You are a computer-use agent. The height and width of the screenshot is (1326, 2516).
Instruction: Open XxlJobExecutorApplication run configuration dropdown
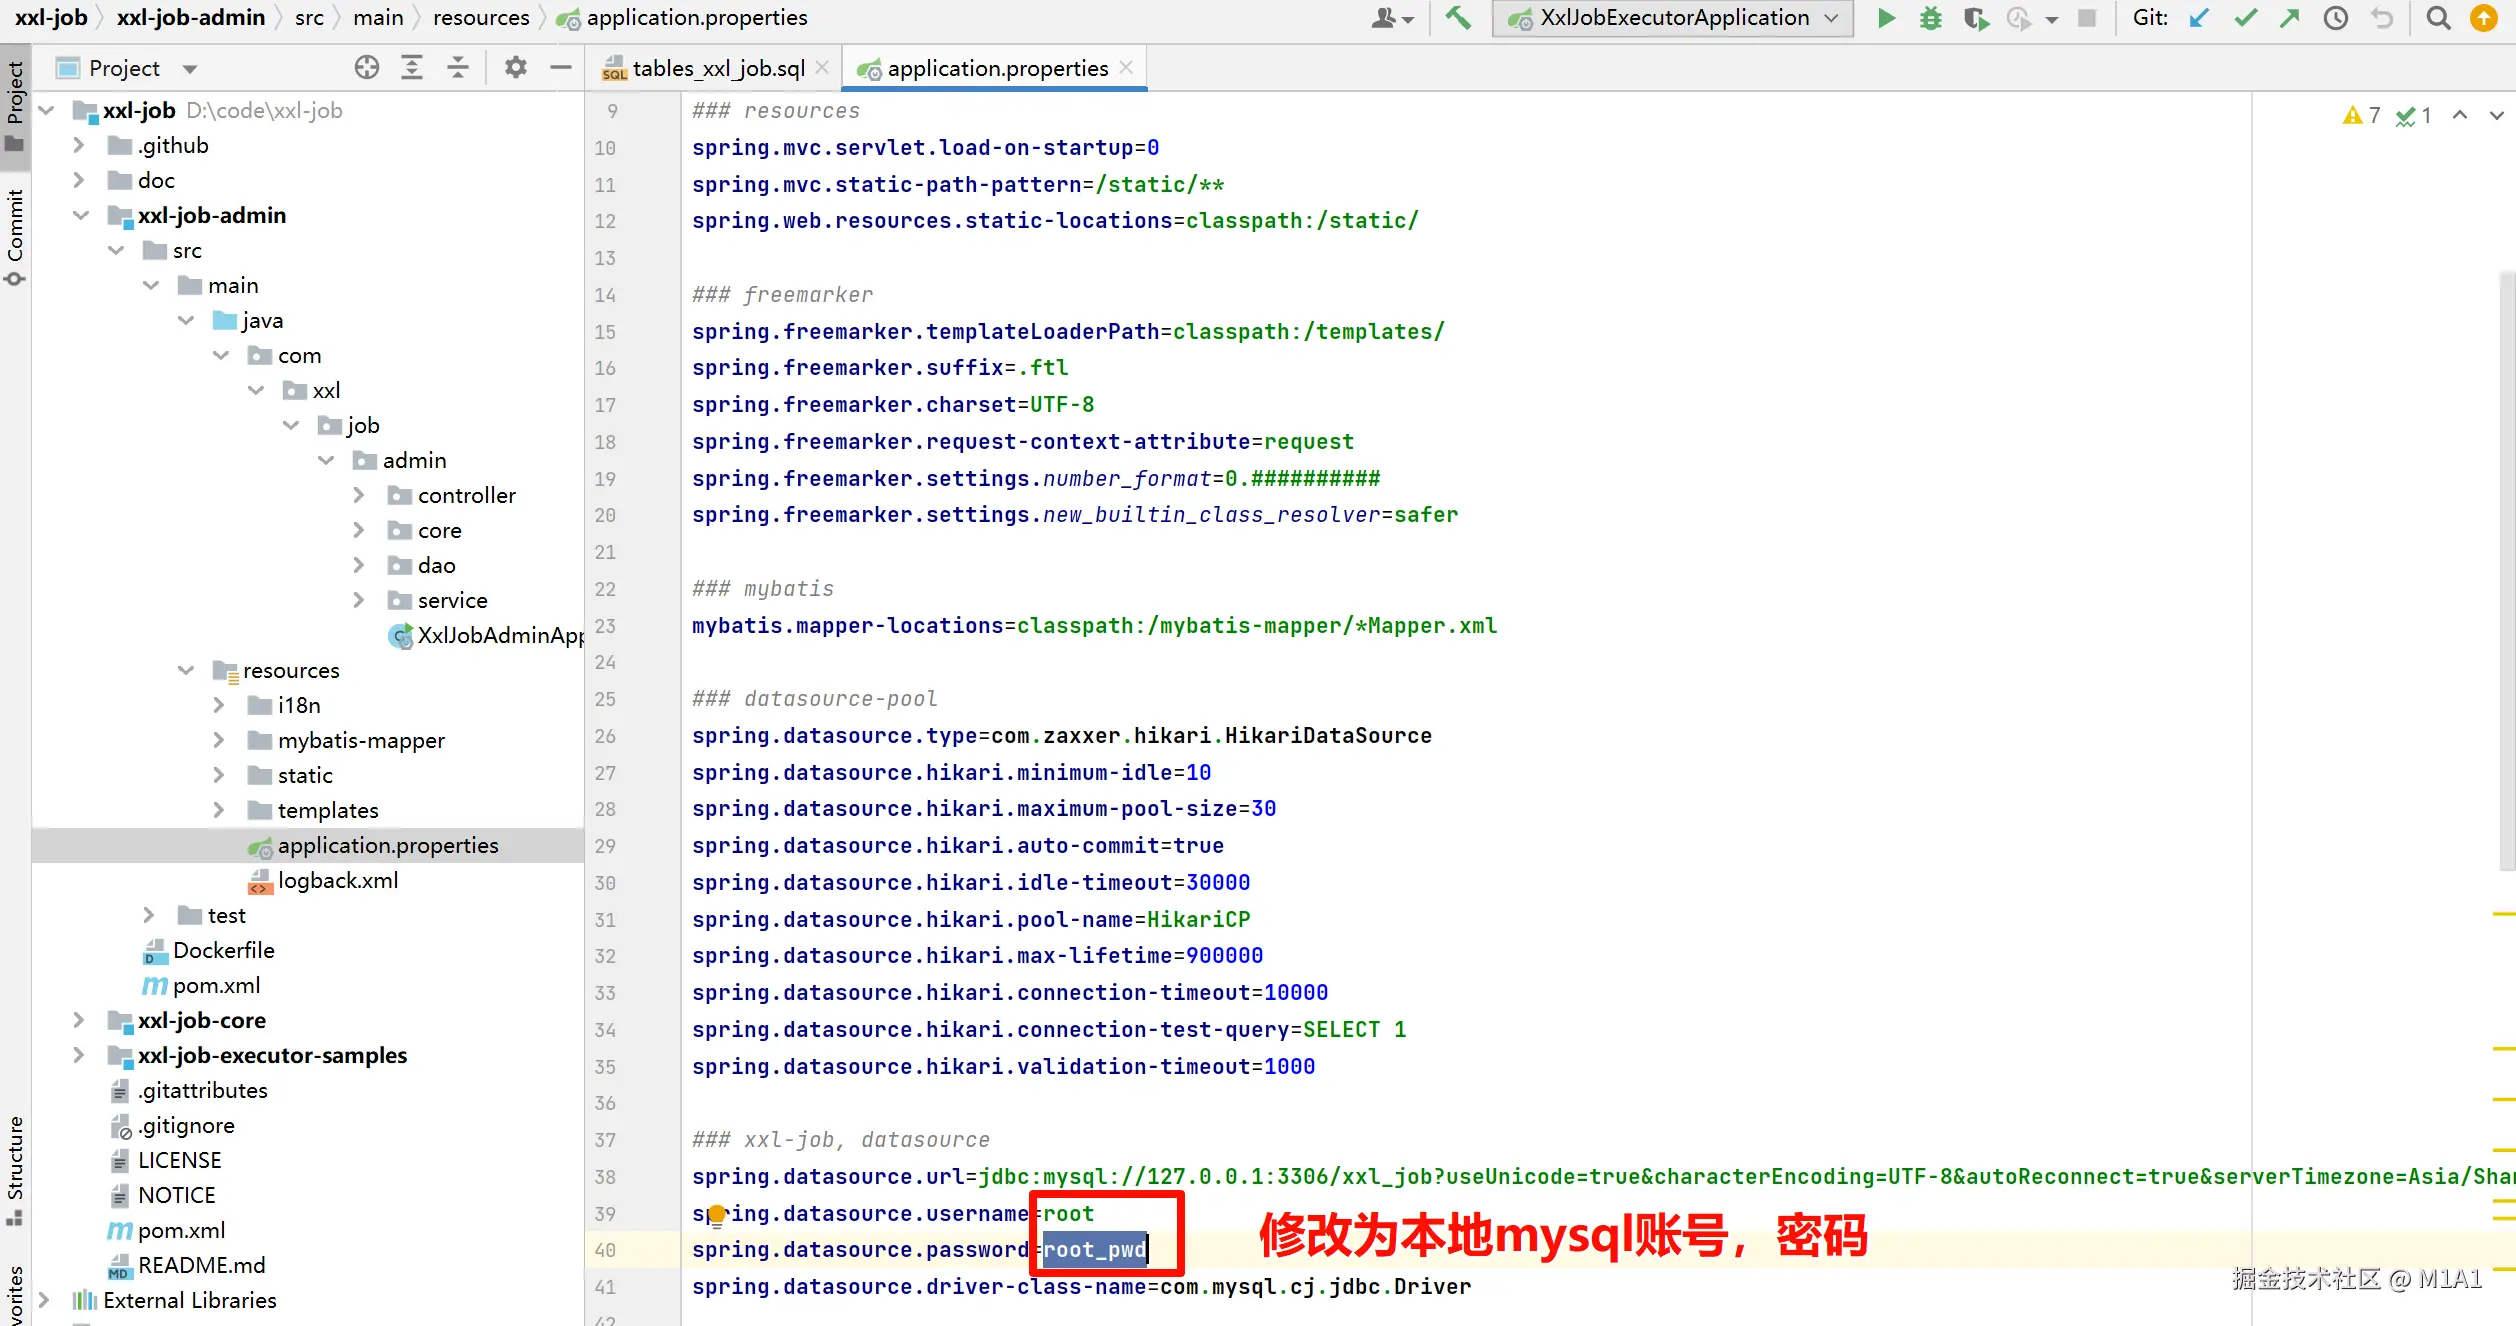(x=1674, y=18)
